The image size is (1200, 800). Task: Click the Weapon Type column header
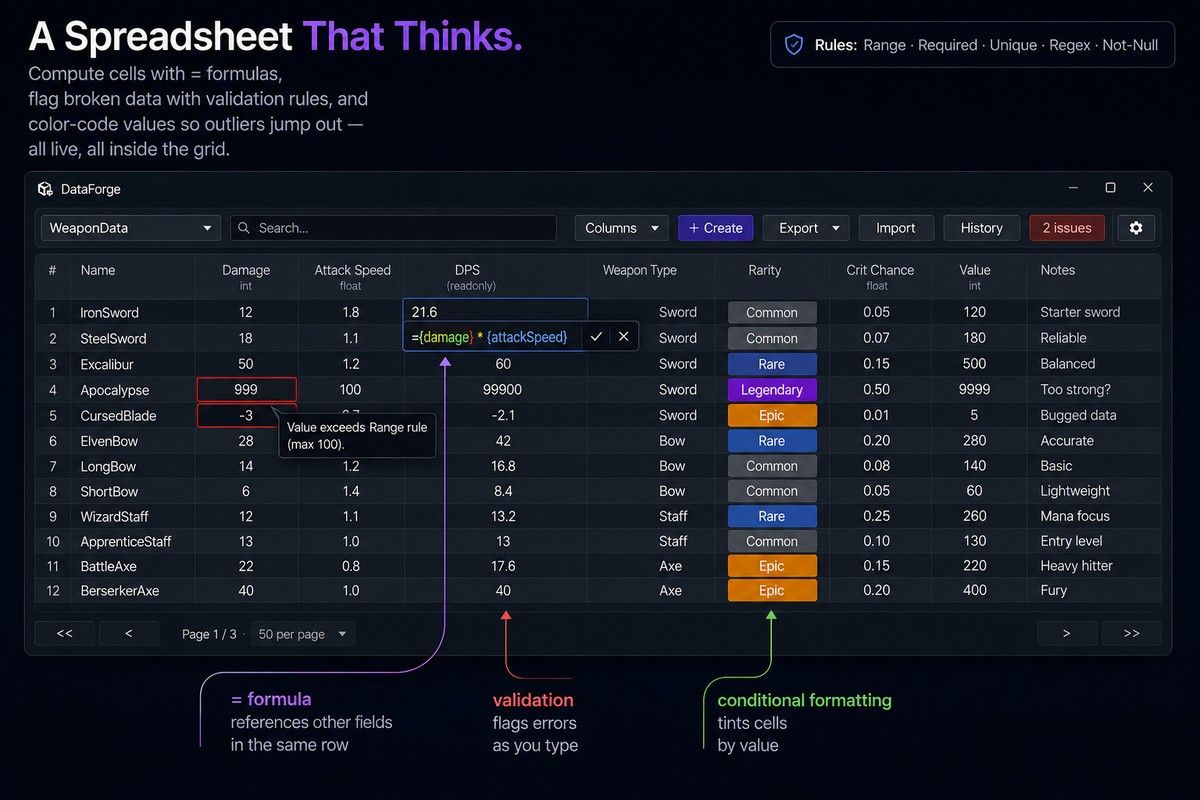coord(640,270)
